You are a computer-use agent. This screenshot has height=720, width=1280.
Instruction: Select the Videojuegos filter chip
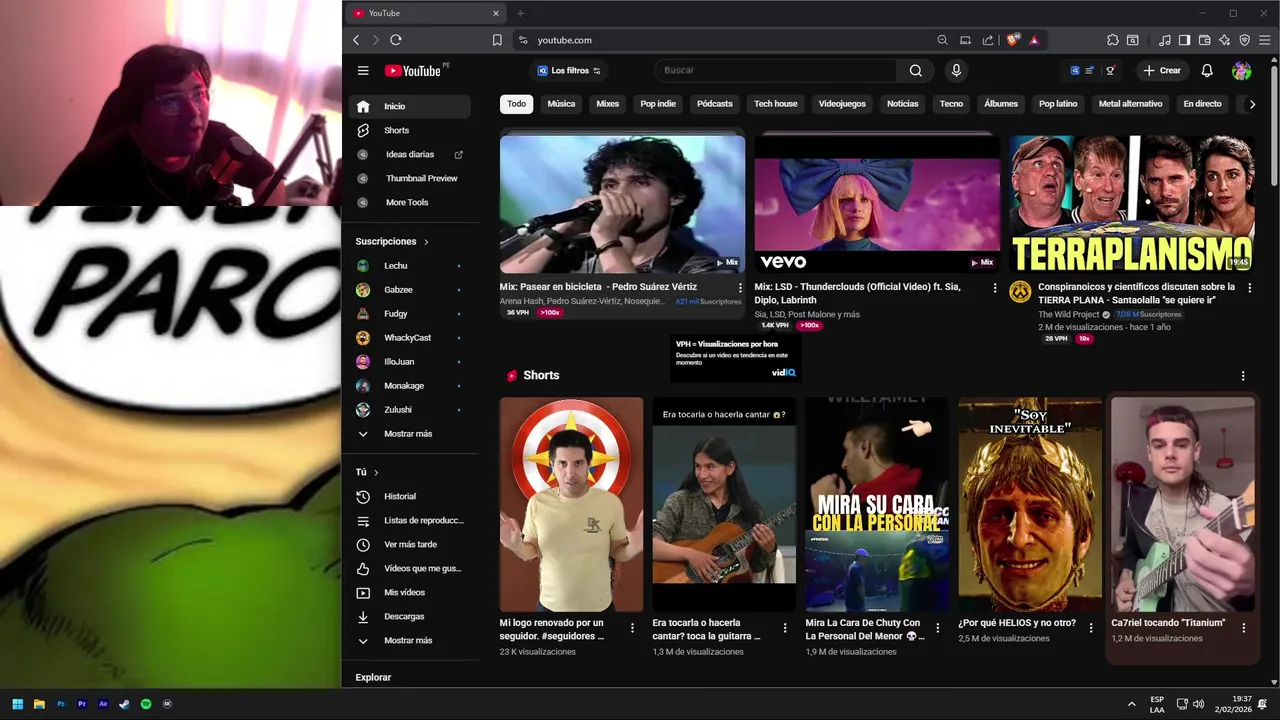842,104
